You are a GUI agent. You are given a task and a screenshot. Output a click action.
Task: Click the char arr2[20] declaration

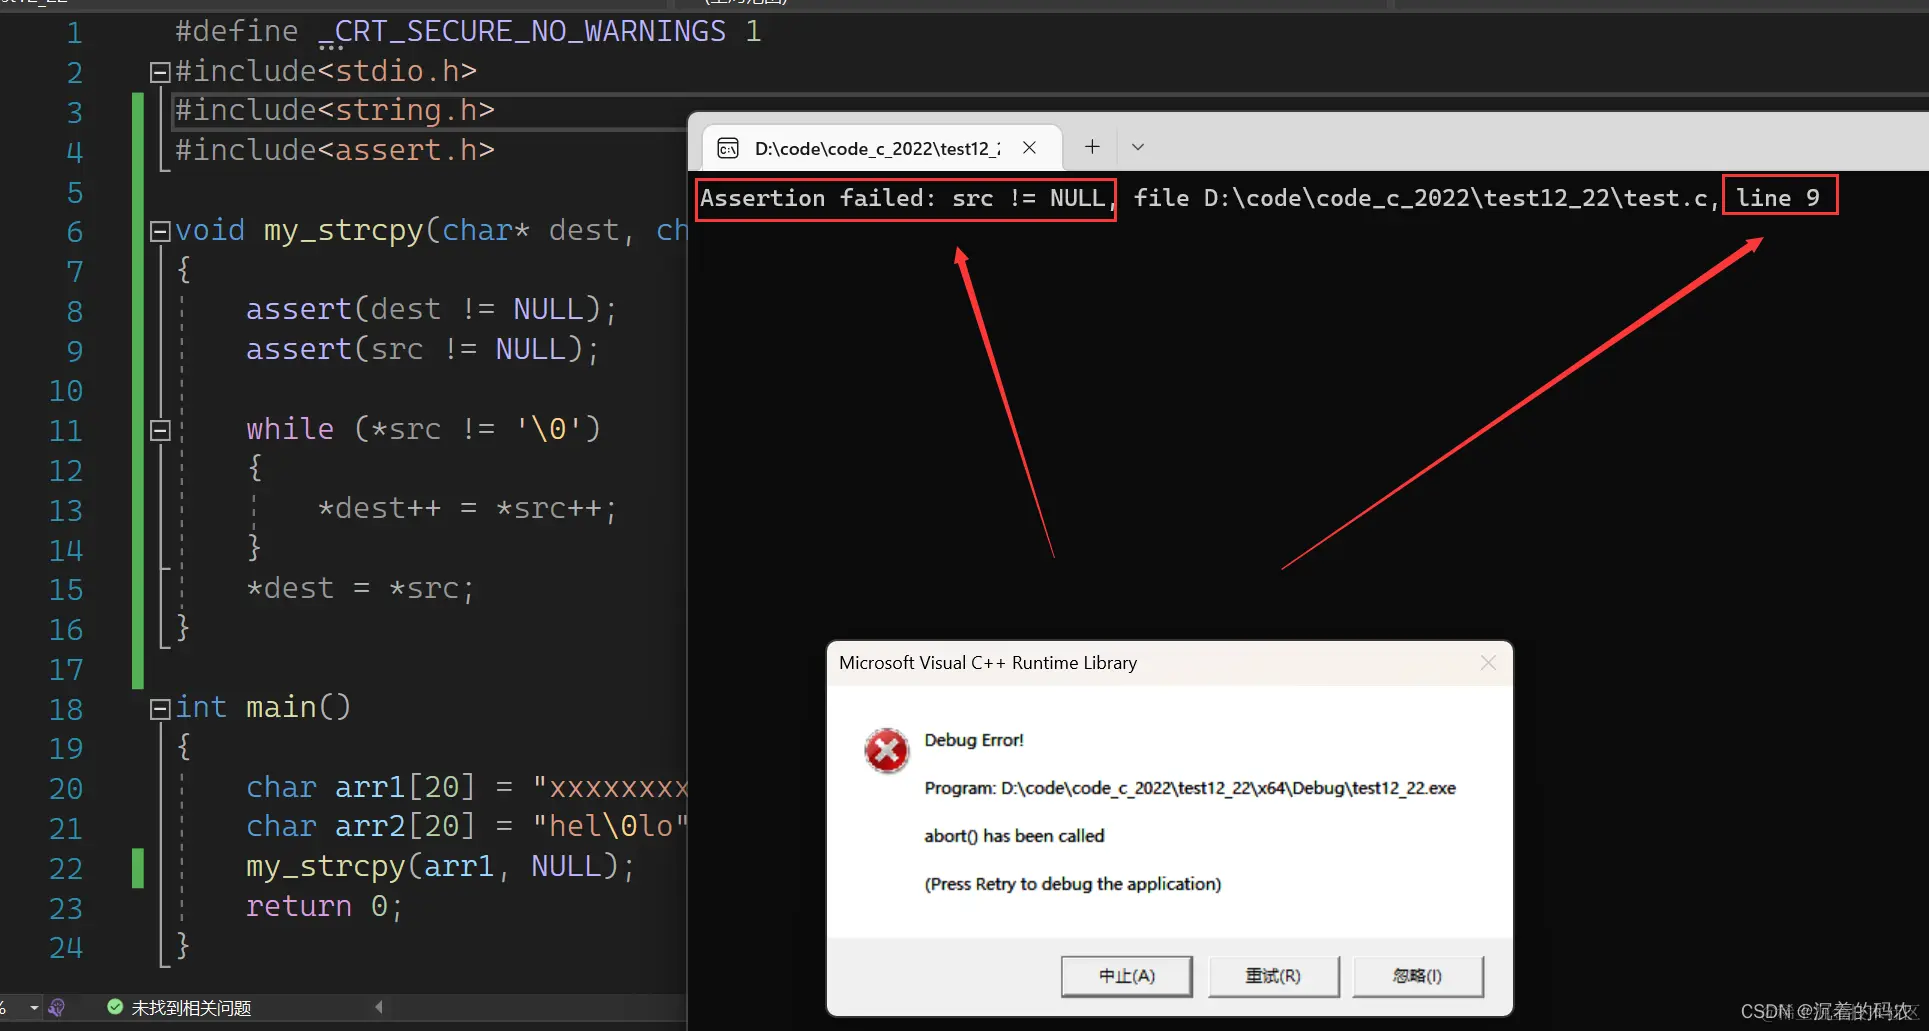[x=466, y=826]
